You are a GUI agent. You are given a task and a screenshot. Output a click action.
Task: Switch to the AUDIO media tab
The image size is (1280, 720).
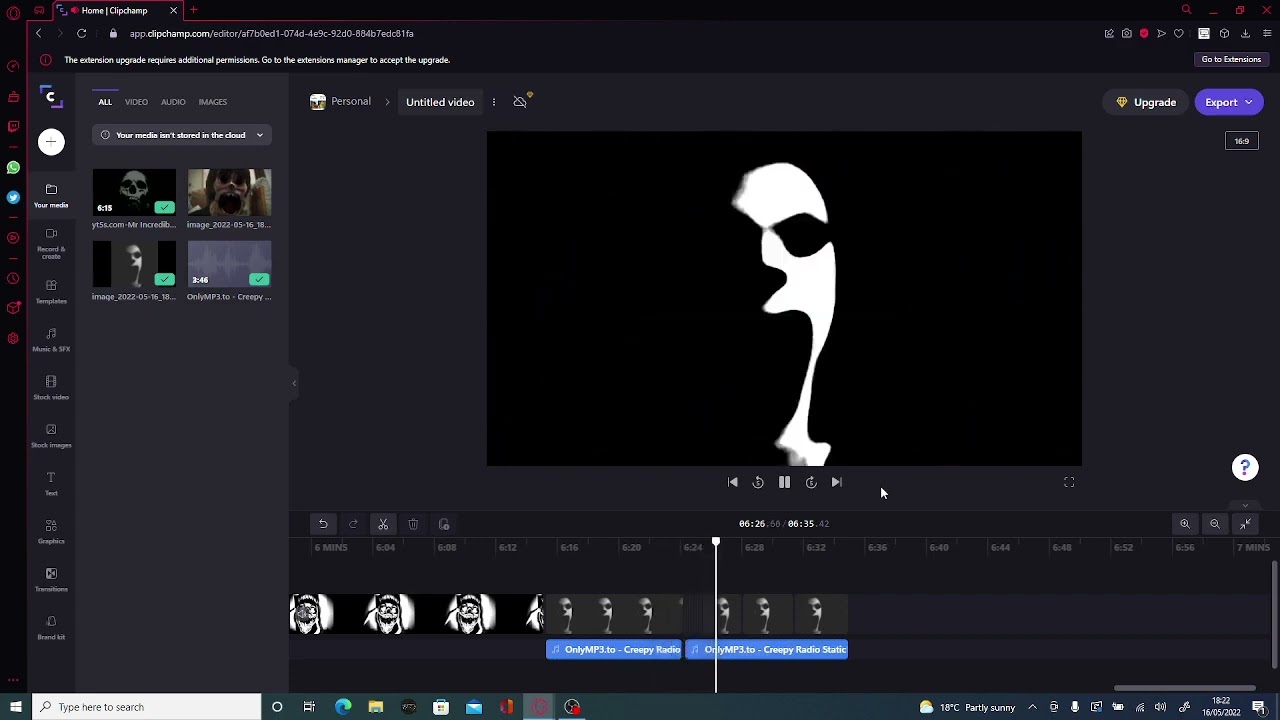pyautogui.click(x=173, y=102)
